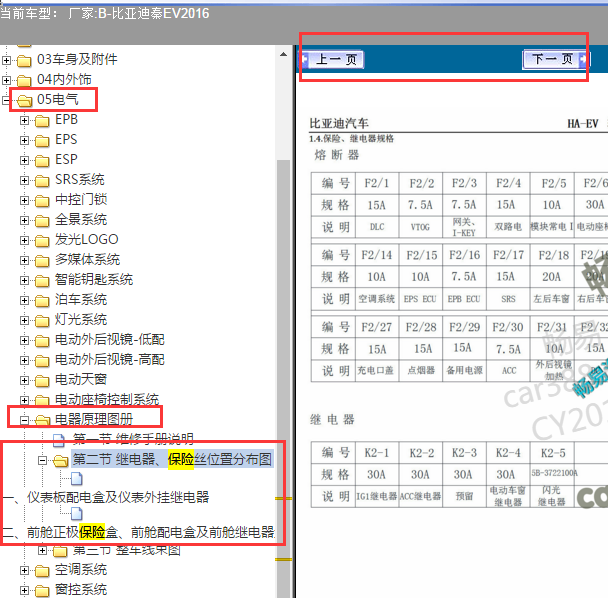Click the F2/30 fuse number cell
The image size is (608, 598).
tap(508, 327)
